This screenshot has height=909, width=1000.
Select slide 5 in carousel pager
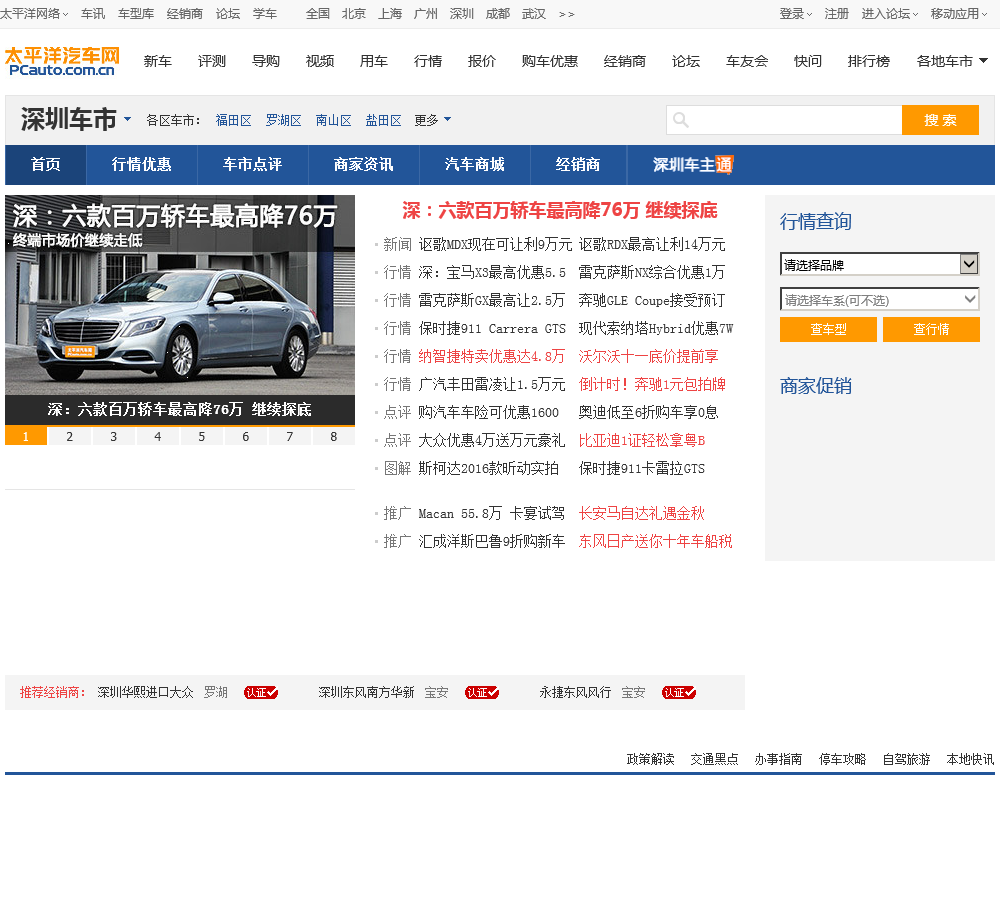pos(202,436)
